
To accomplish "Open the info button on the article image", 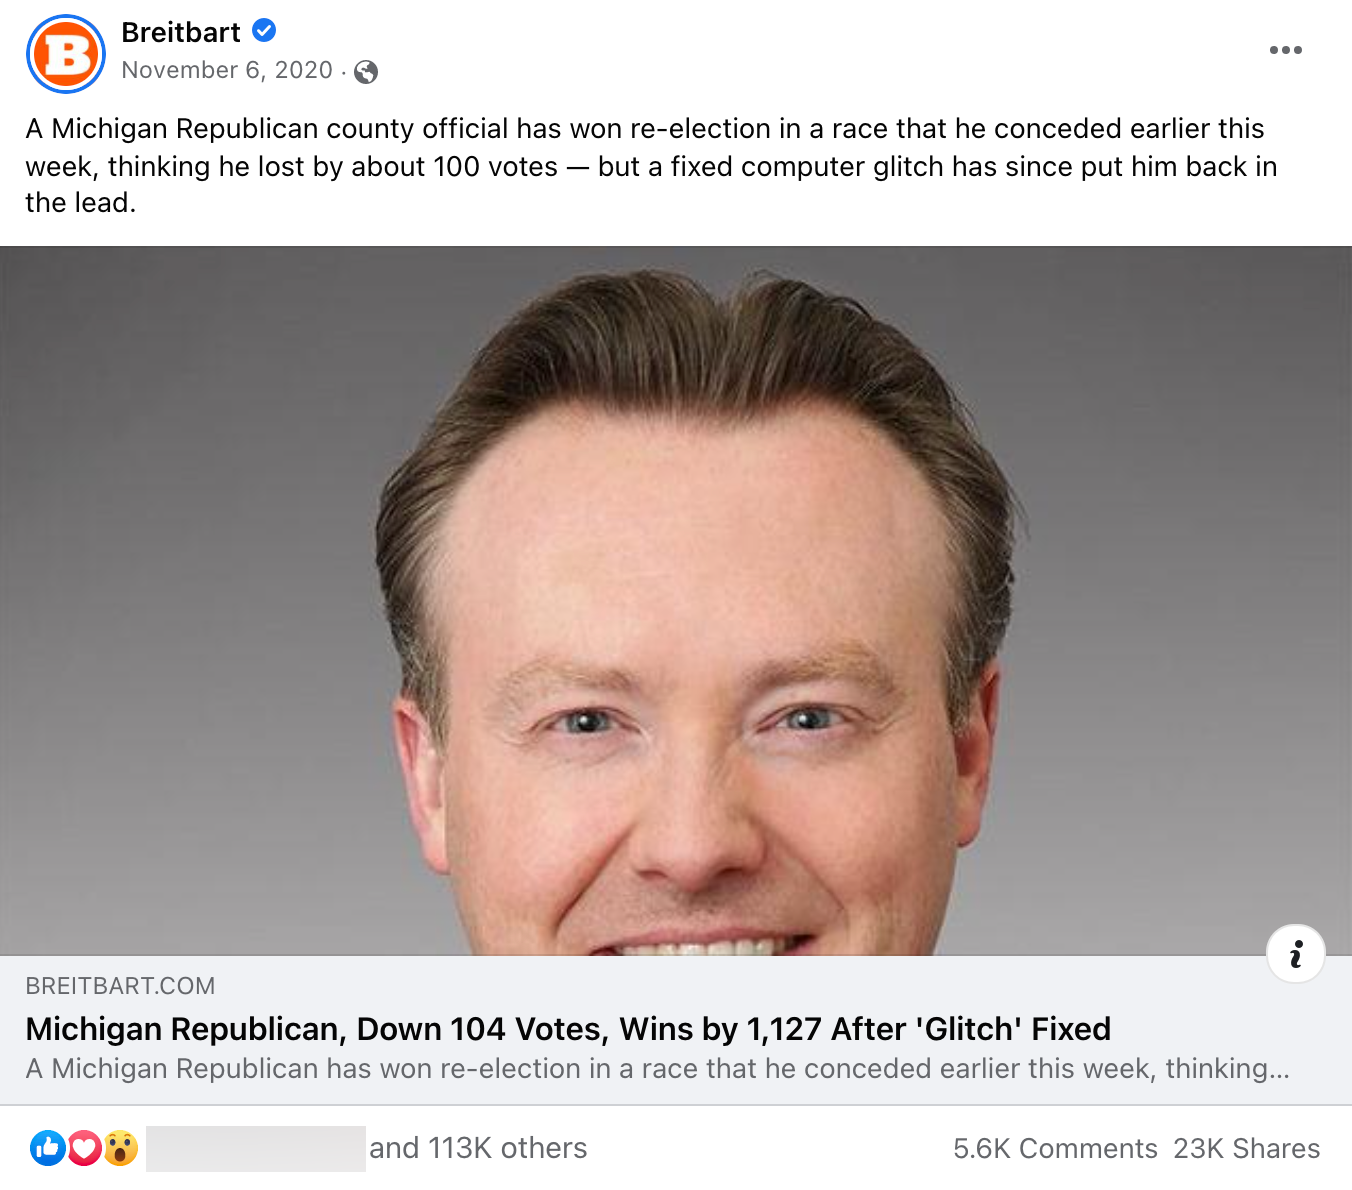I will (1296, 954).
